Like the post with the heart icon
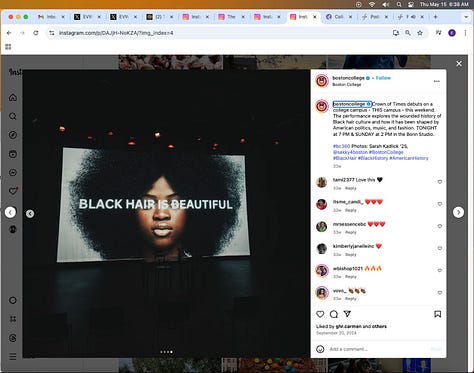474x373 pixels. point(320,314)
